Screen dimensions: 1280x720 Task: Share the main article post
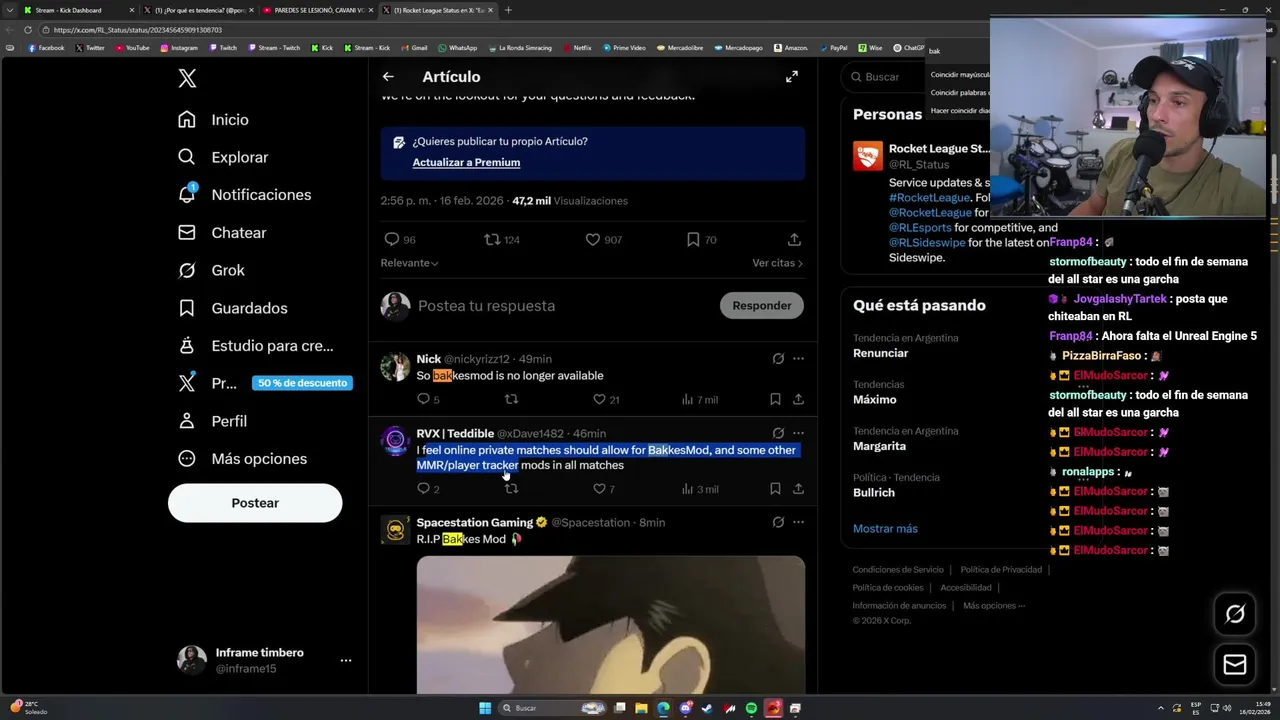point(794,240)
